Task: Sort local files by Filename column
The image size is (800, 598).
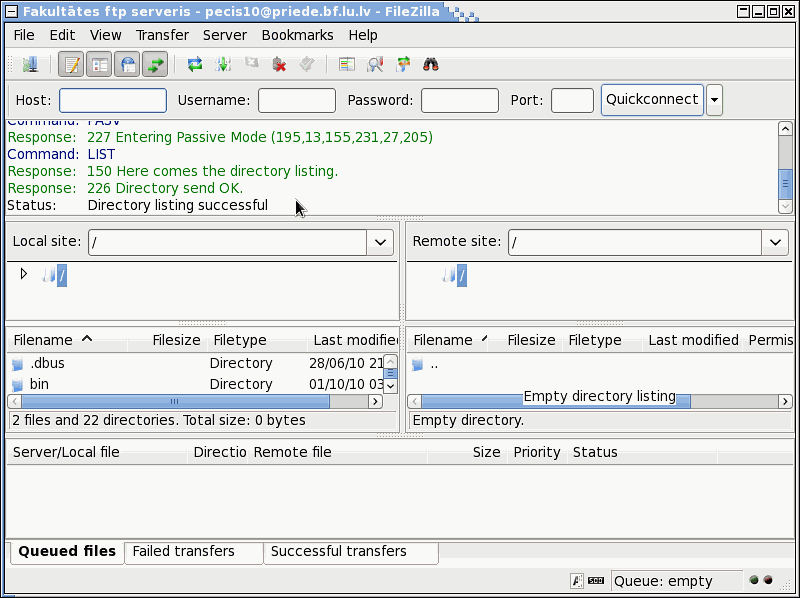Action: pyautogui.click(x=67, y=340)
